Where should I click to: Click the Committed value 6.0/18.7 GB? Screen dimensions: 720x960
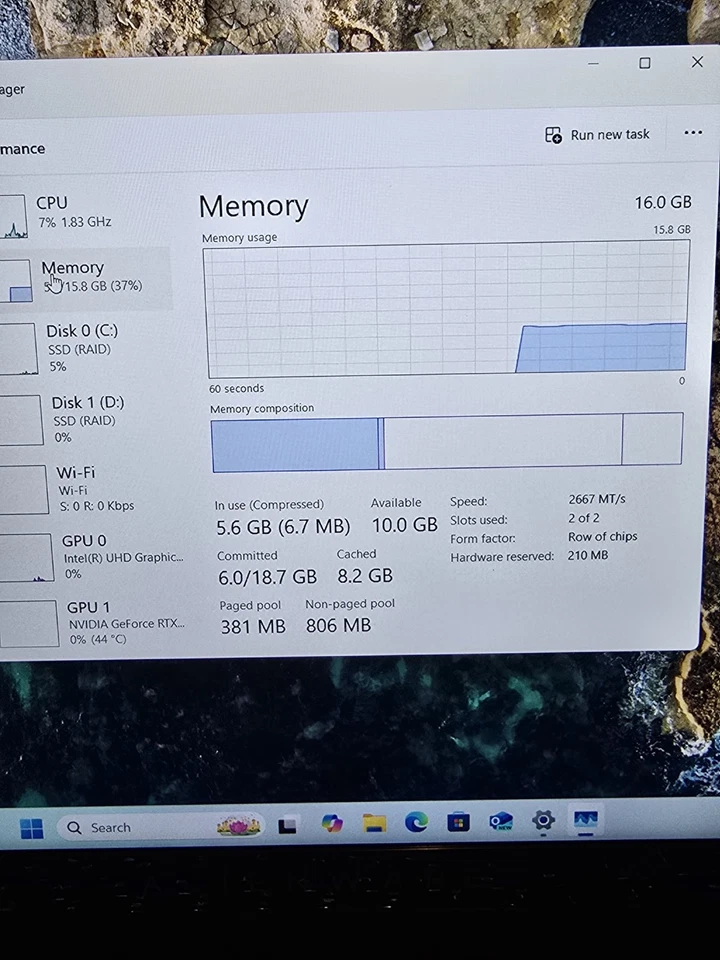coord(268,577)
